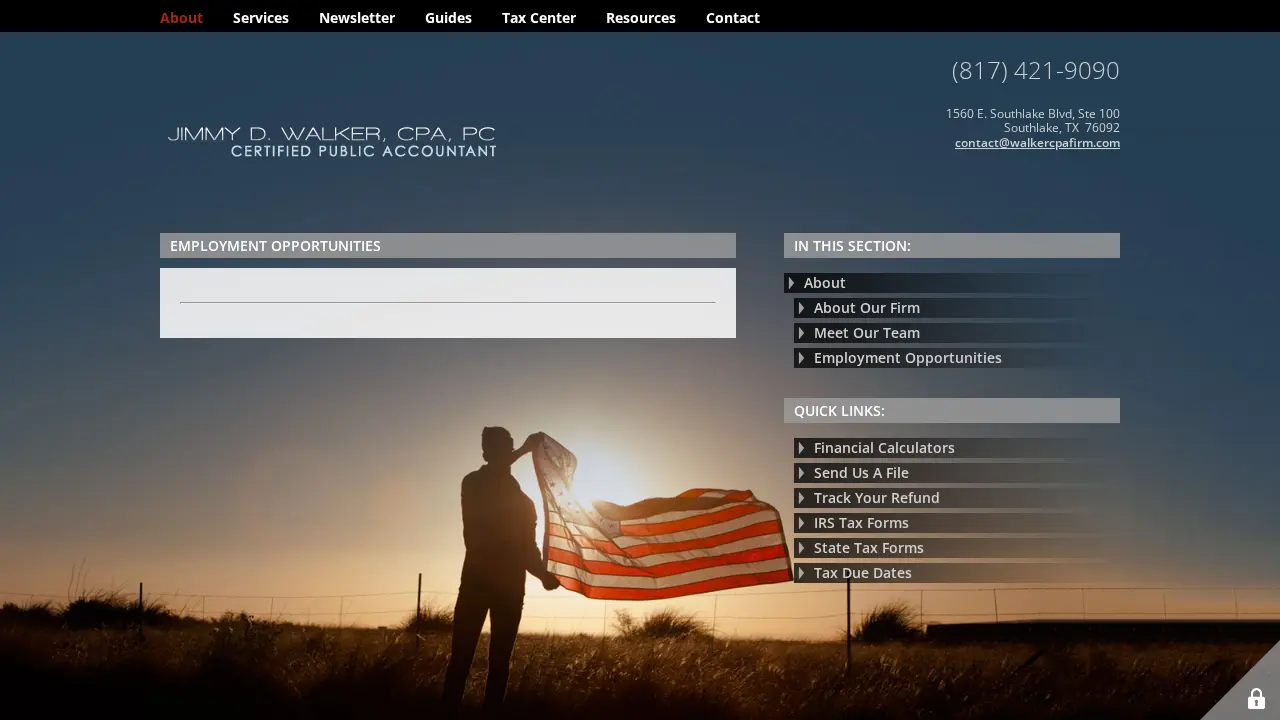This screenshot has height=720, width=1280.
Task: Open About Our Firm sidebar link
Action: (957, 308)
